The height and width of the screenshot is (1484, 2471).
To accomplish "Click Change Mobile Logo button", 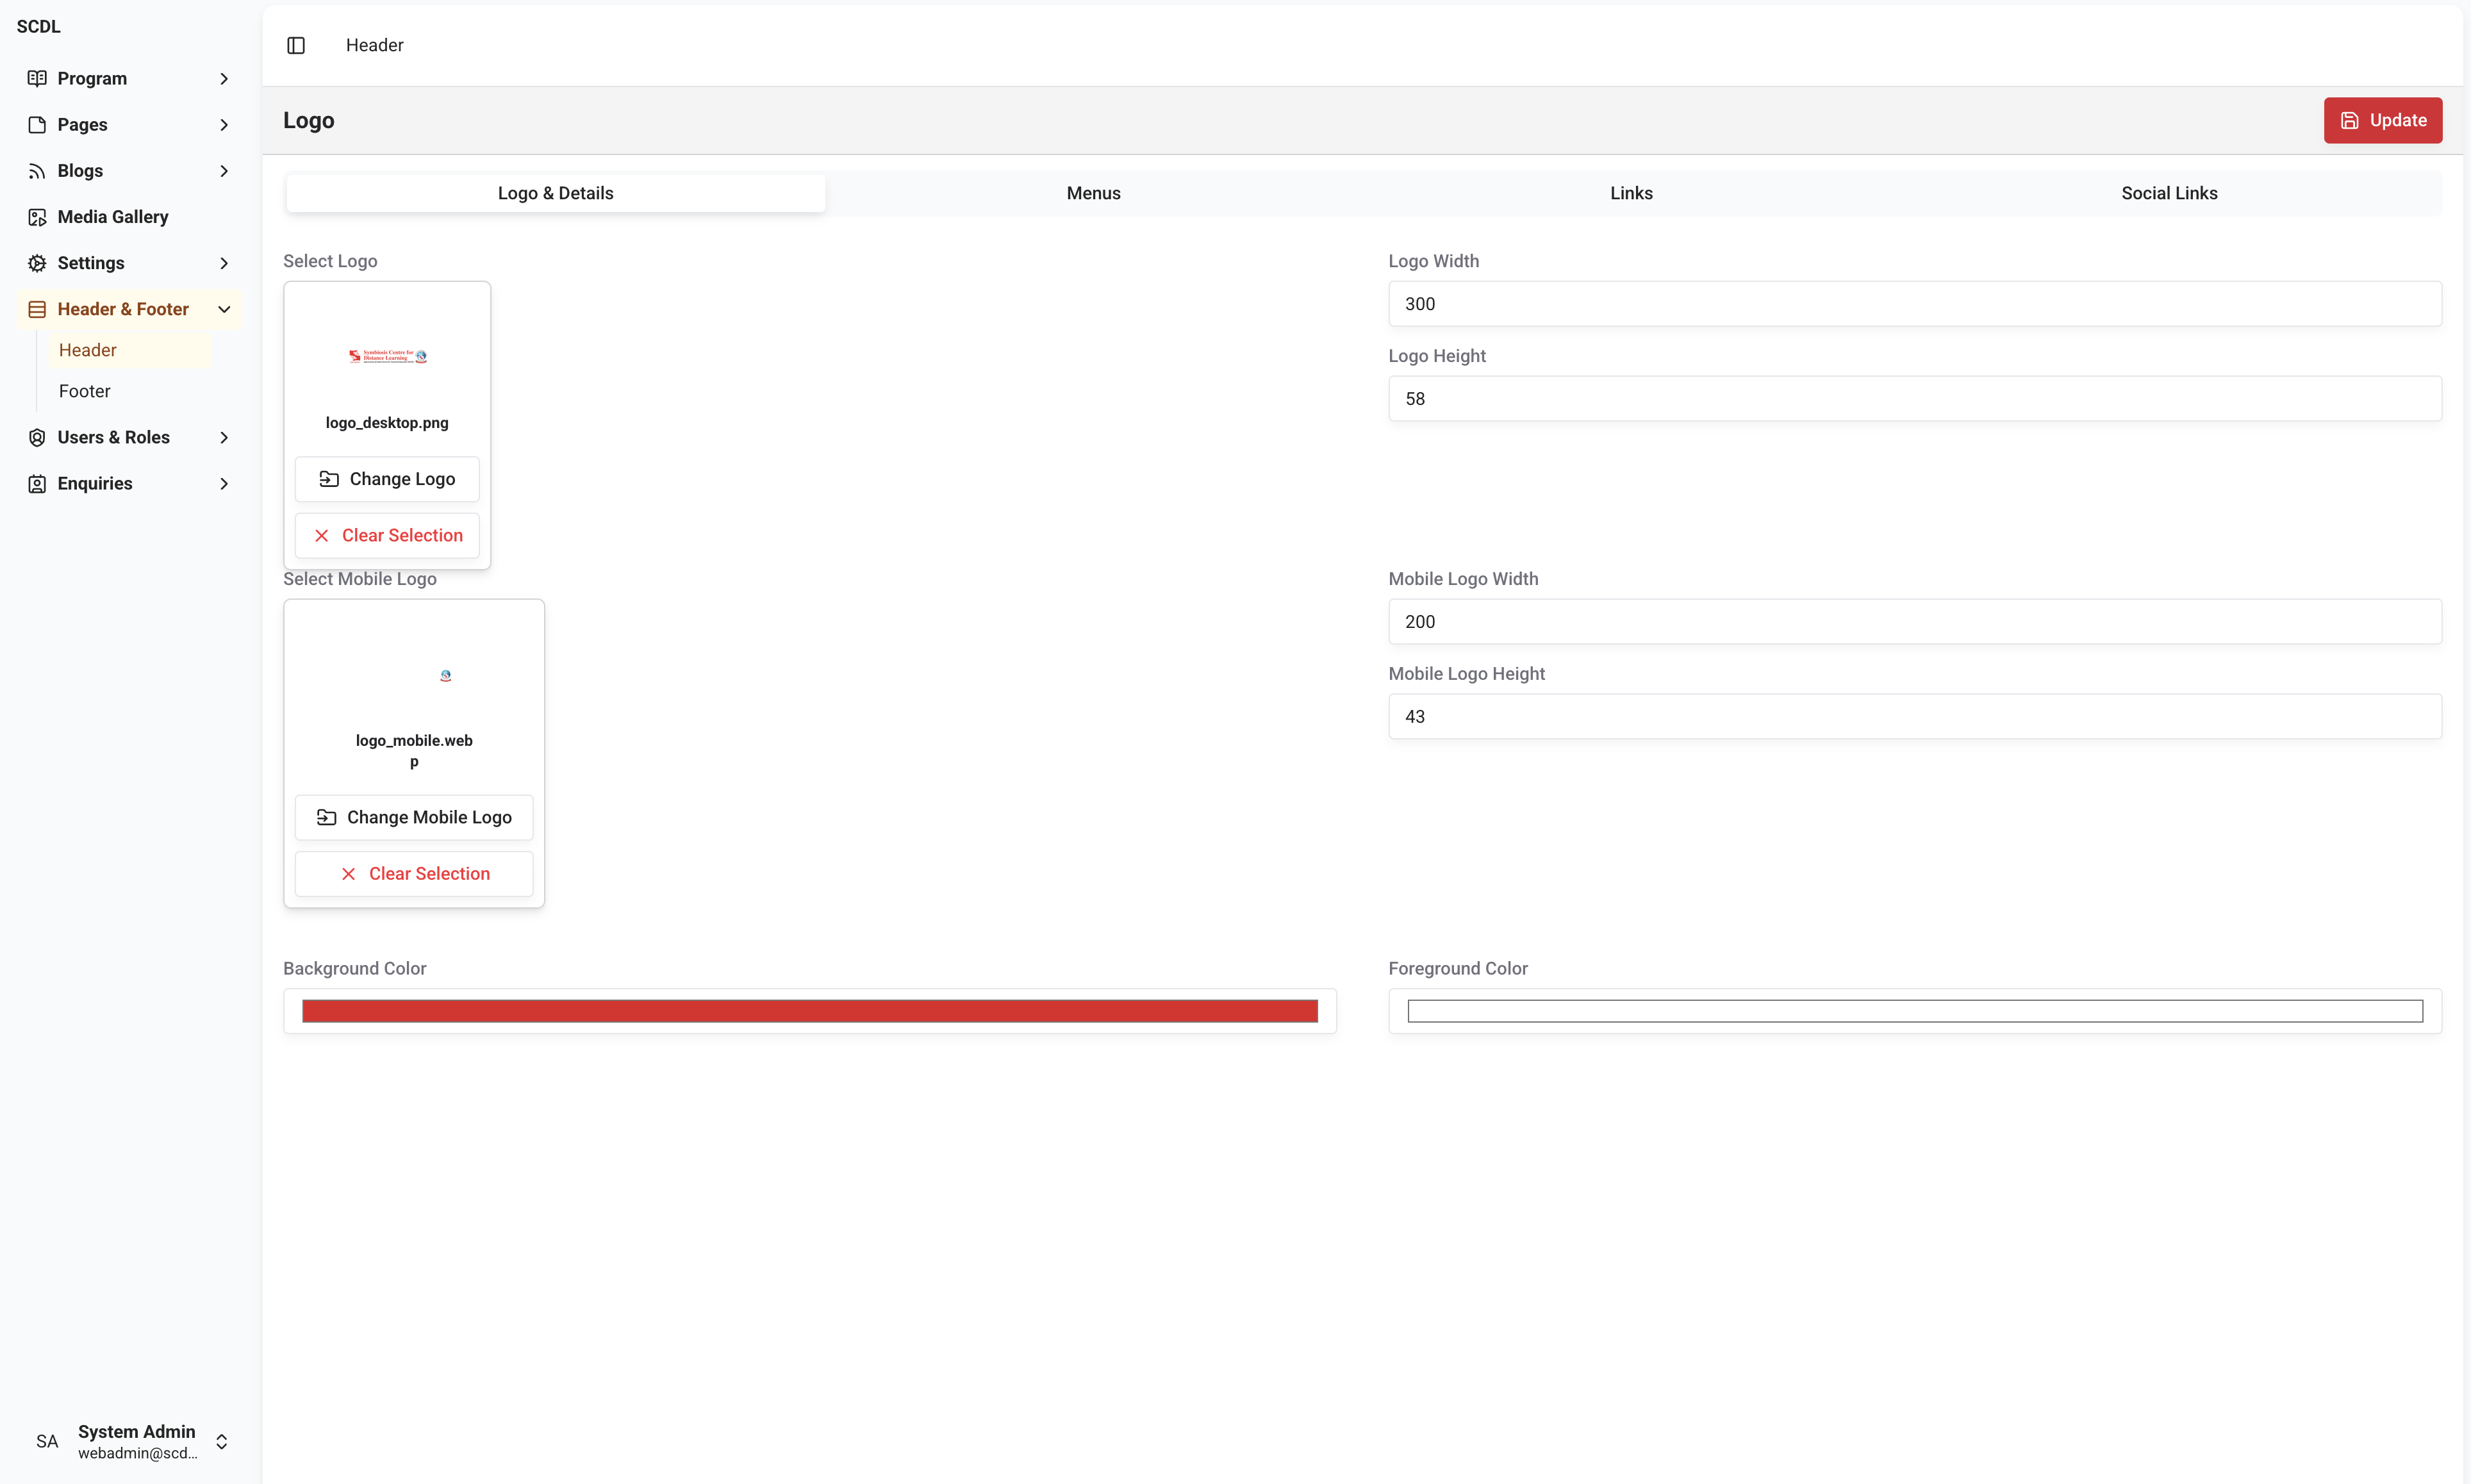I will 414,817.
